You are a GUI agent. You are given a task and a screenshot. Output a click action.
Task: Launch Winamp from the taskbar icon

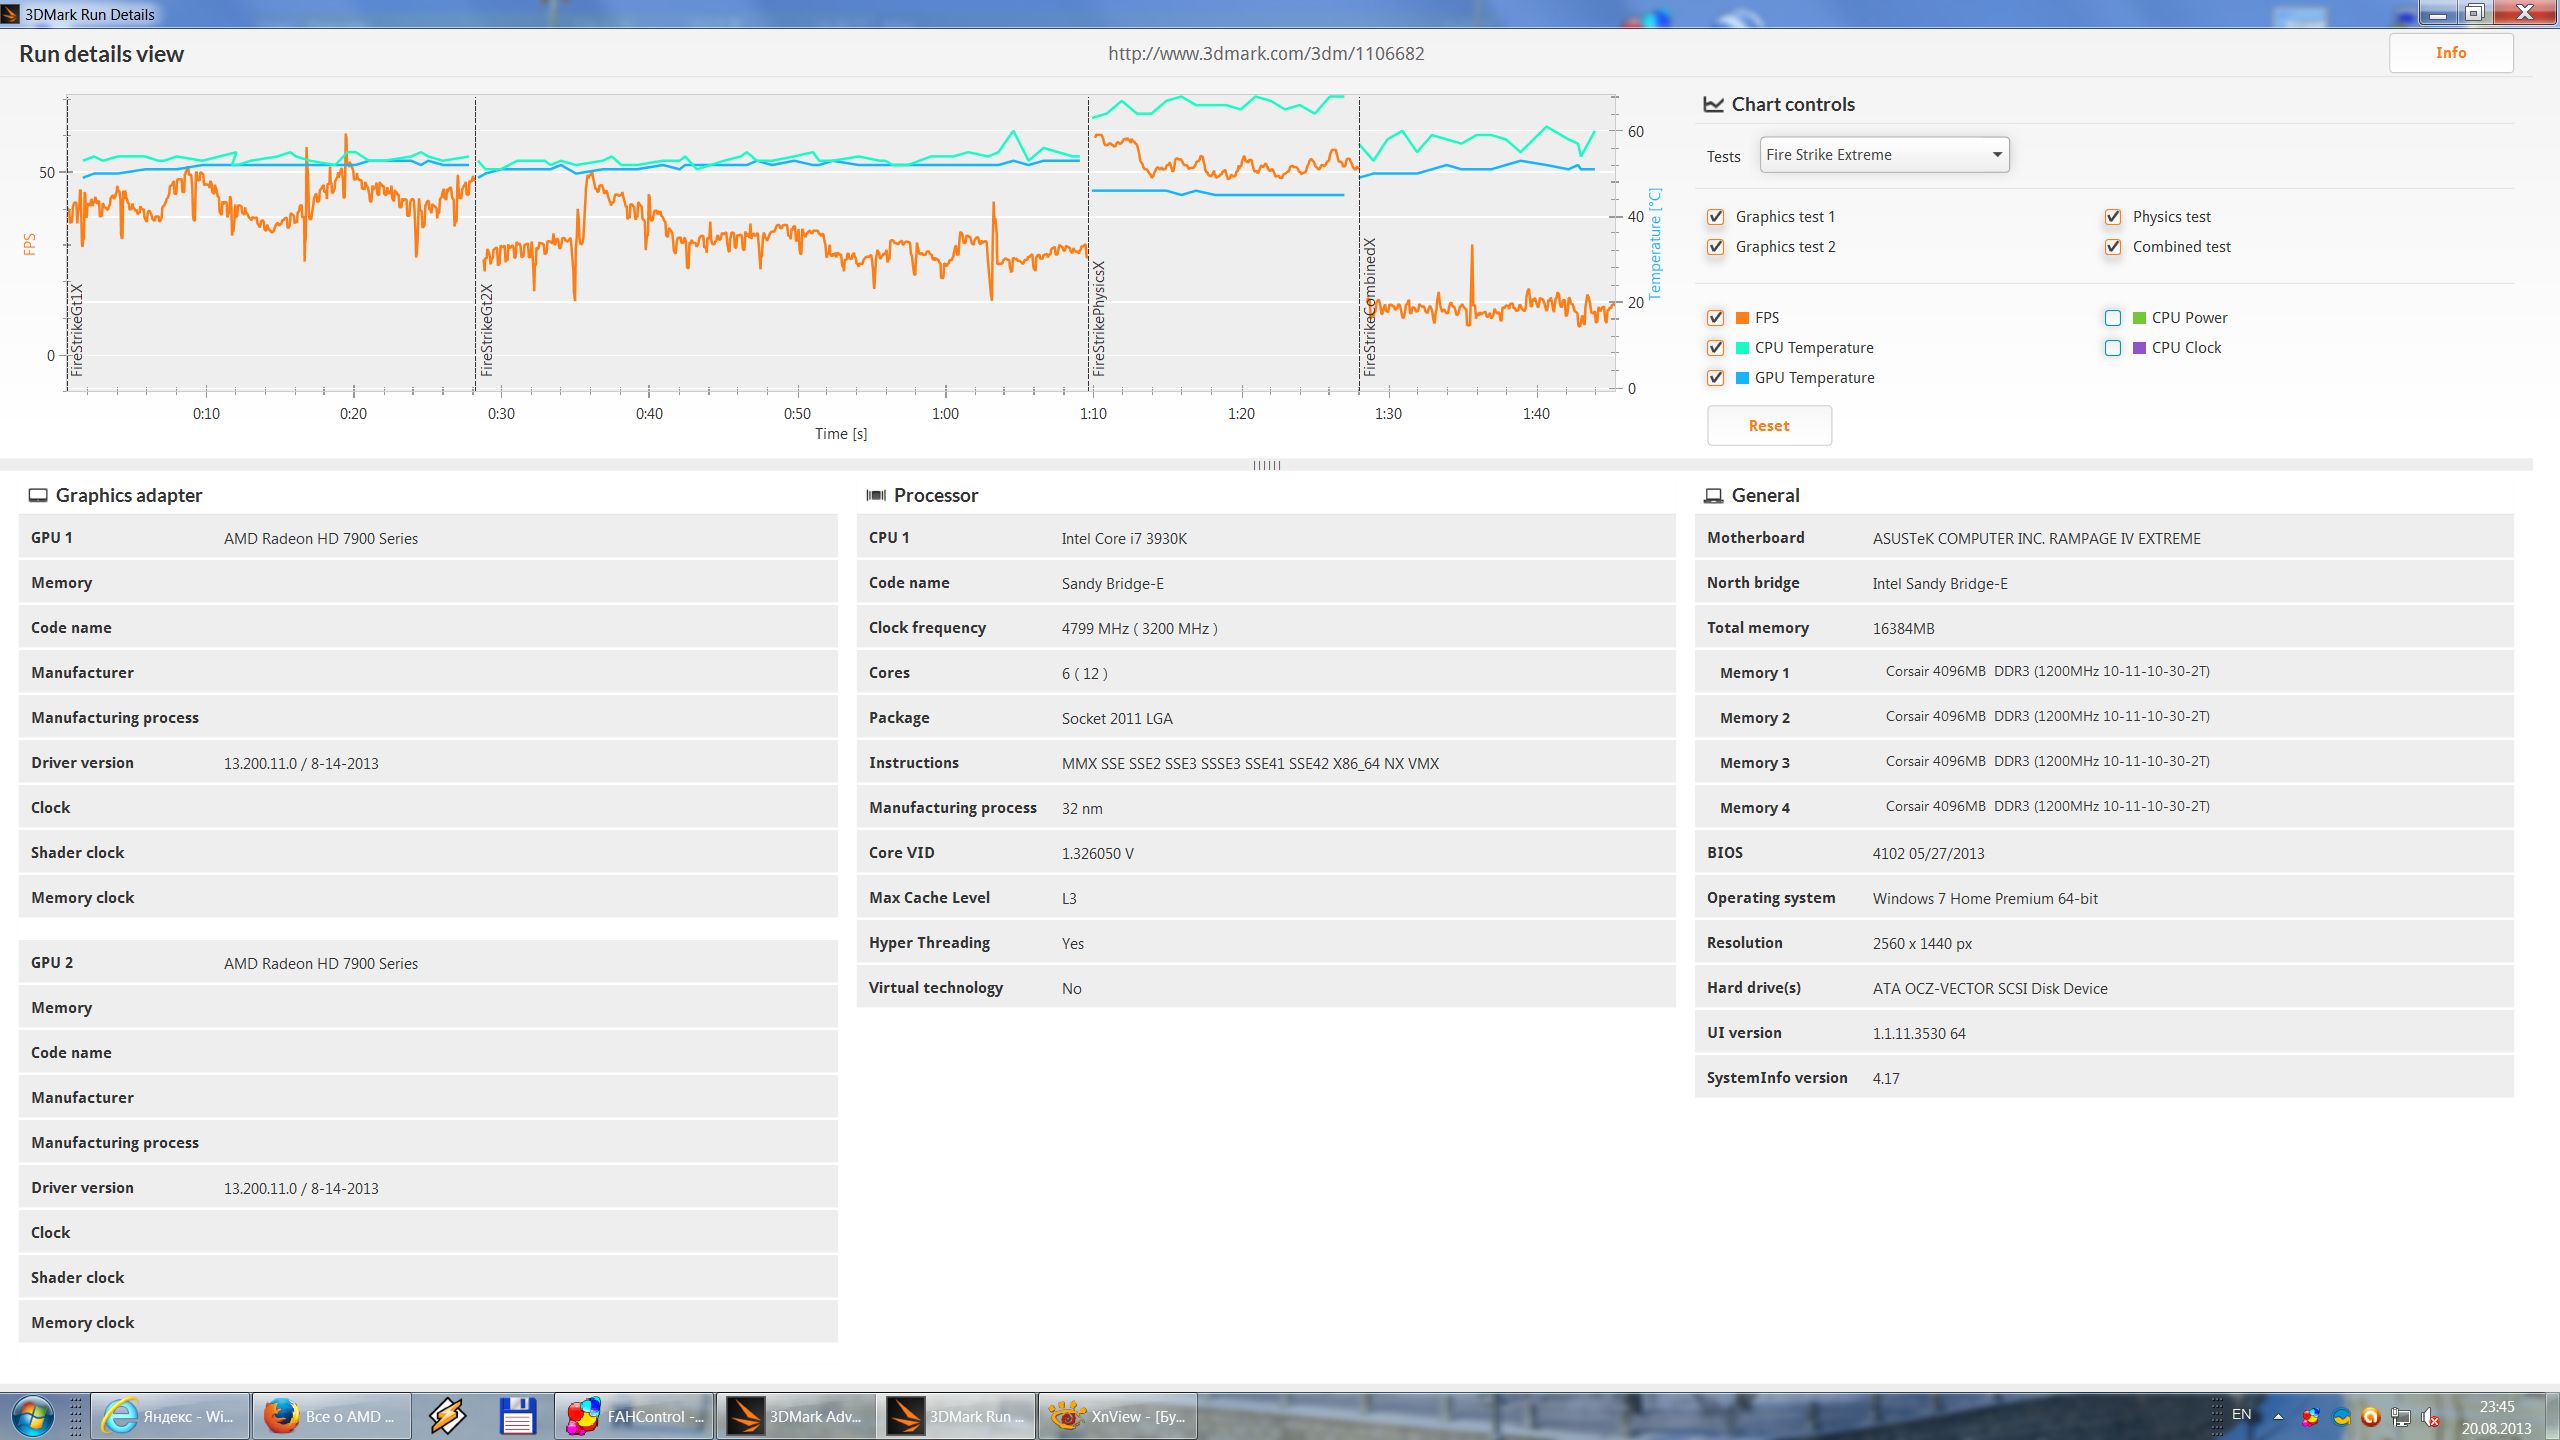click(447, 1416)
